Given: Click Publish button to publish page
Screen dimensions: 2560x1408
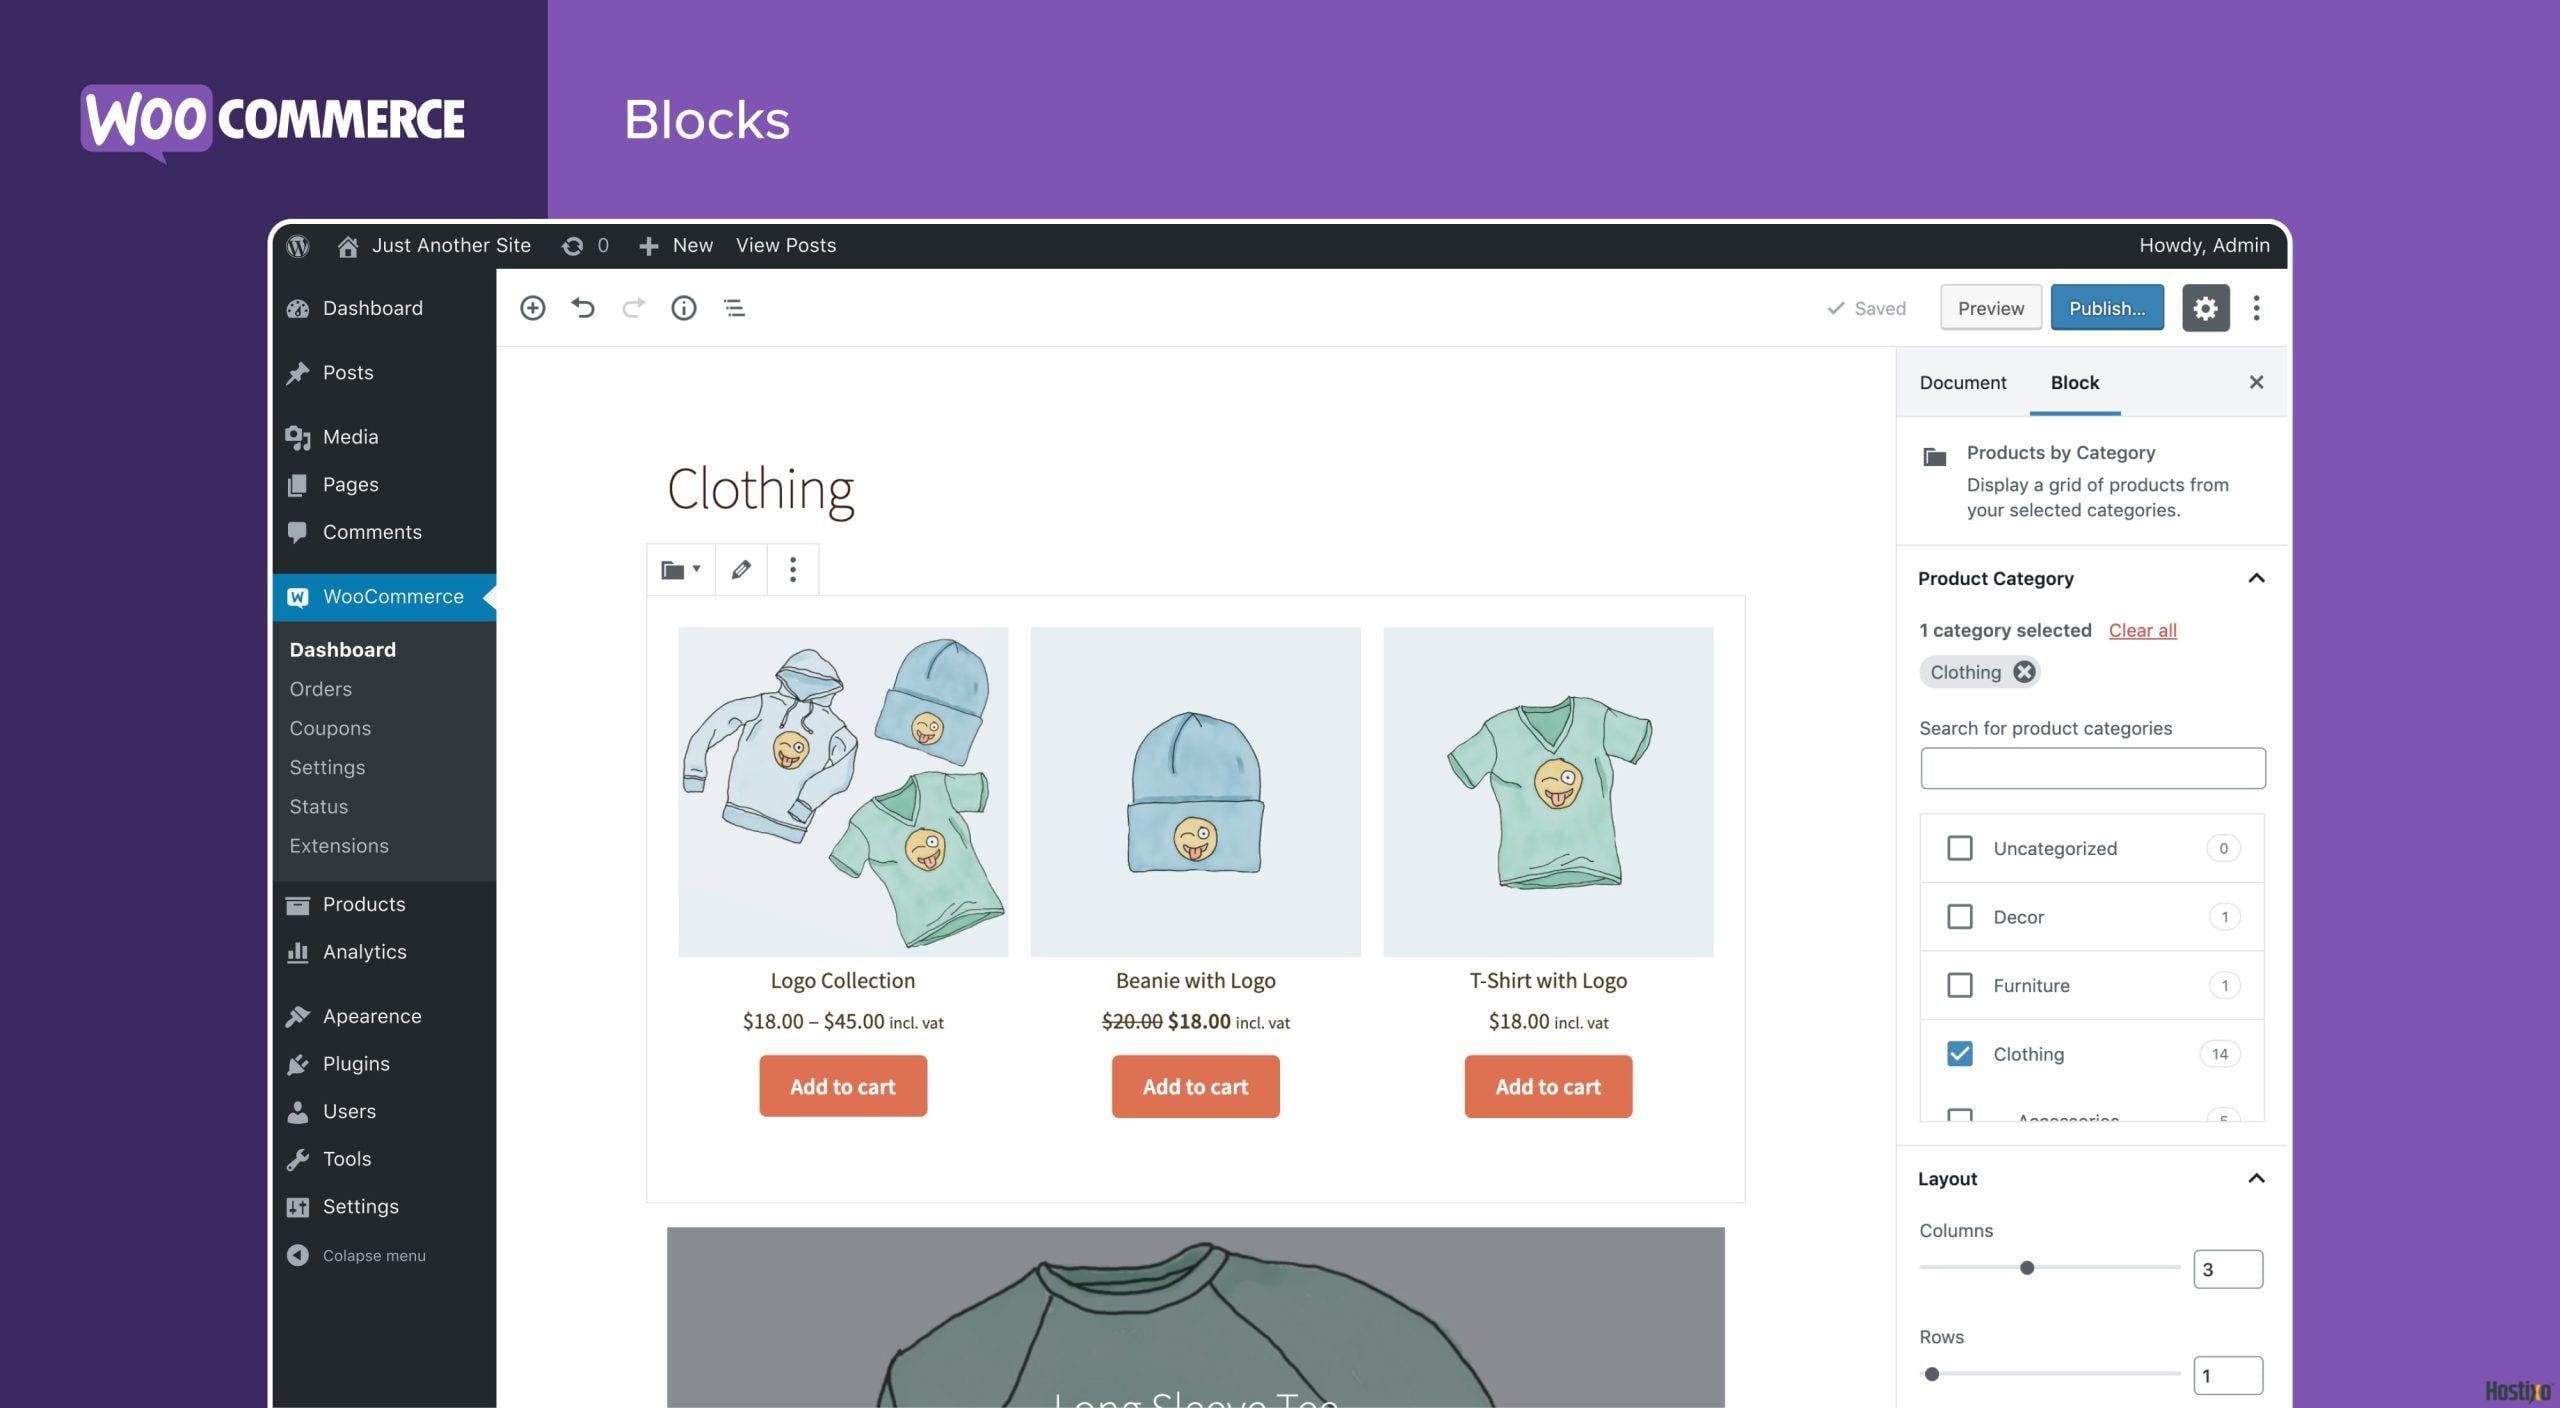Looking at the screenshot, I should point(2106,305).
